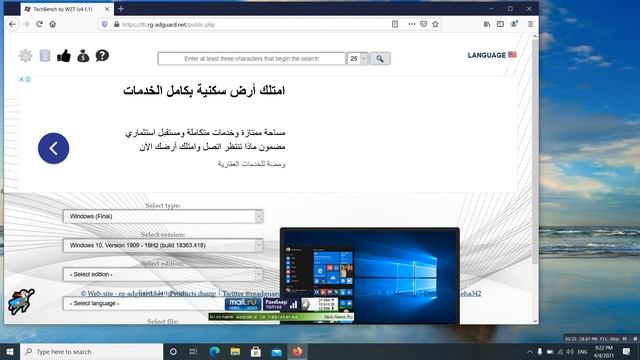Reload the page with refresh icon
This screenshot has width=640, height=360.
[x=39, y=24]
